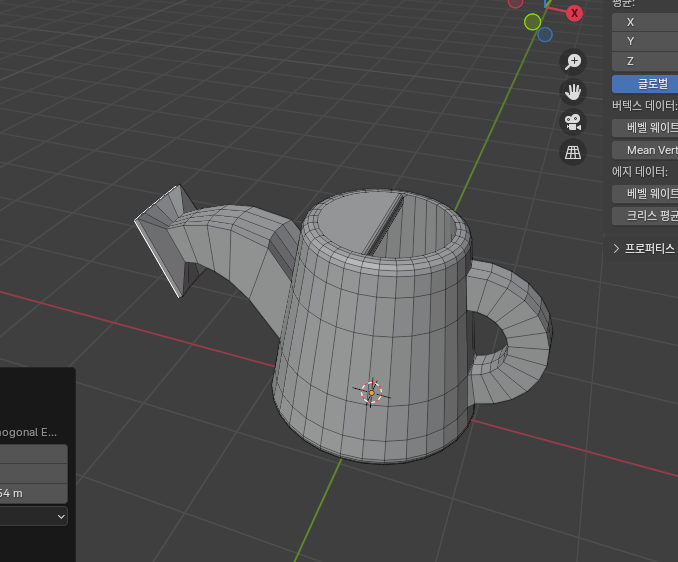
Task: Click the red X axis gizmo handle
Action: [574, 13]
